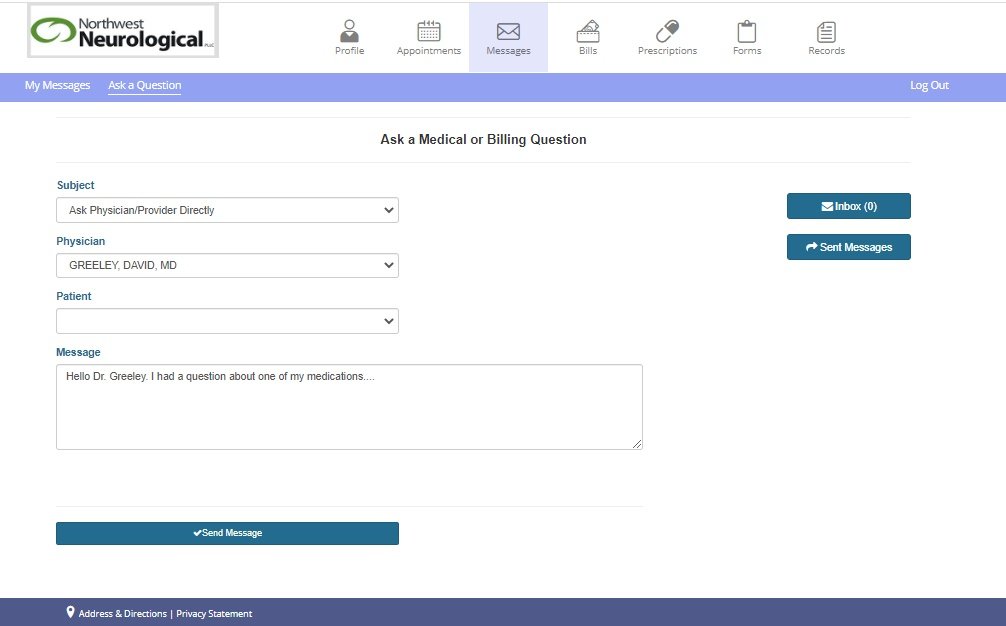Switch to My Messages tab
1006x626 pixels.
click(x=57, y=86)
